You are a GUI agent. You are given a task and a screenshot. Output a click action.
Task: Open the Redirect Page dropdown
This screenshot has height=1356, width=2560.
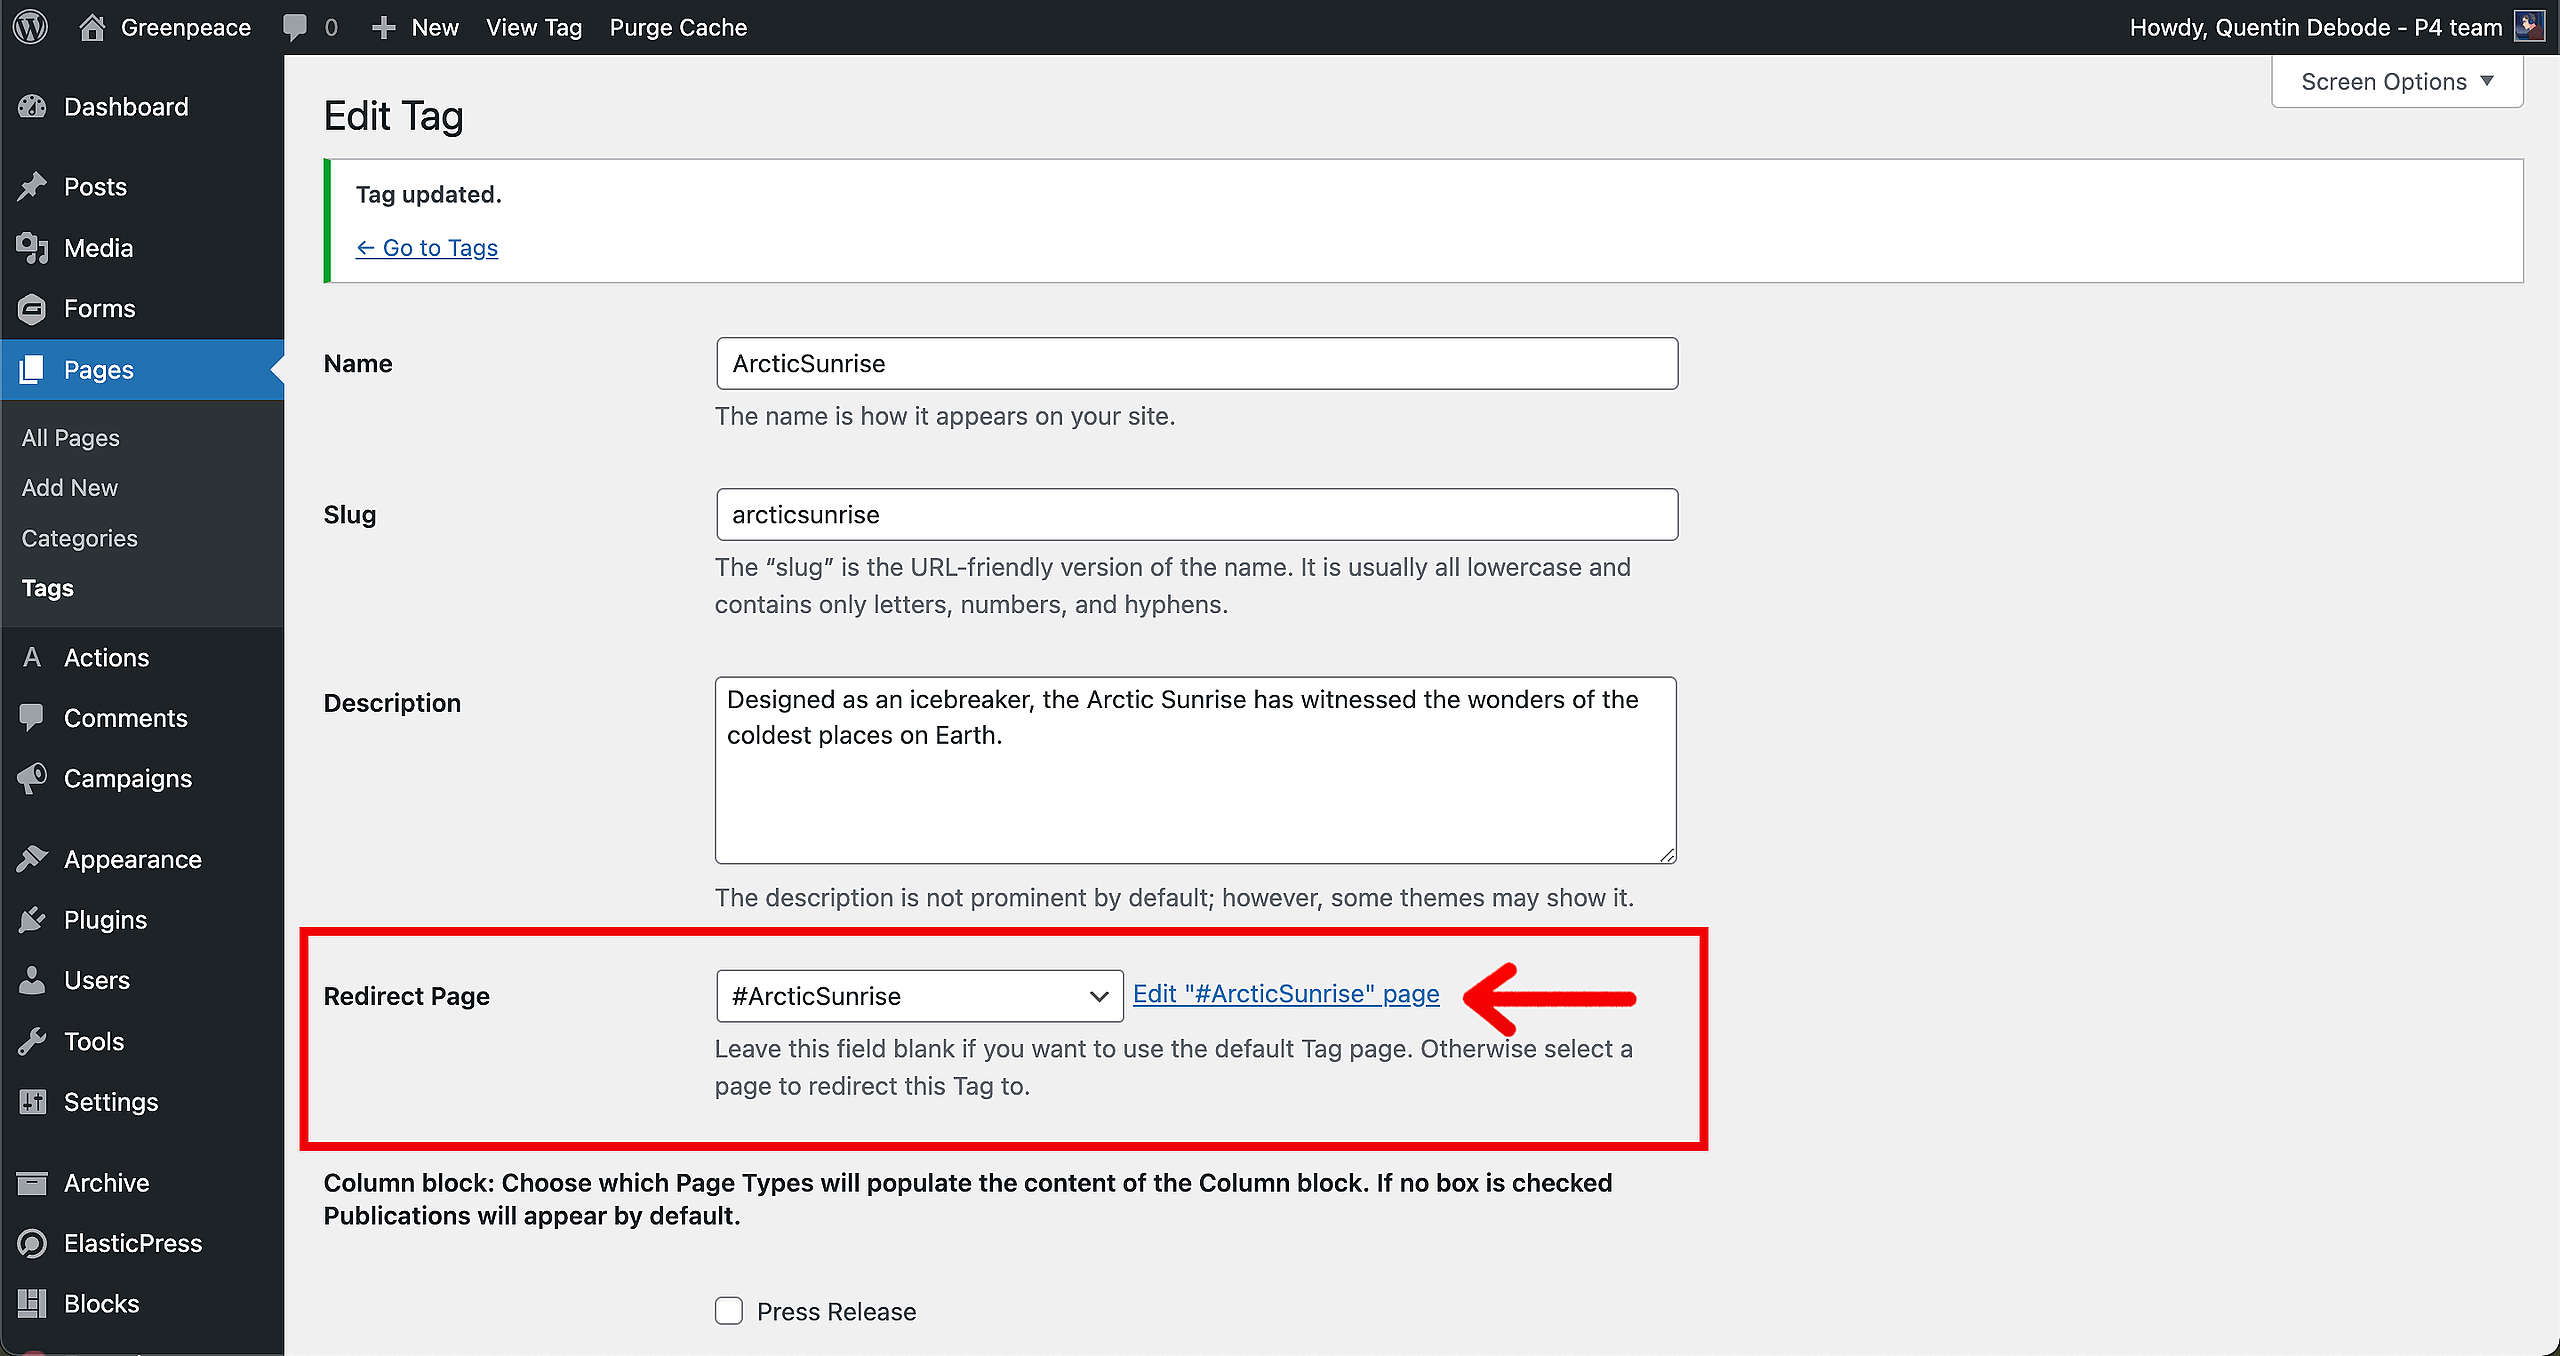click(920, 996)
